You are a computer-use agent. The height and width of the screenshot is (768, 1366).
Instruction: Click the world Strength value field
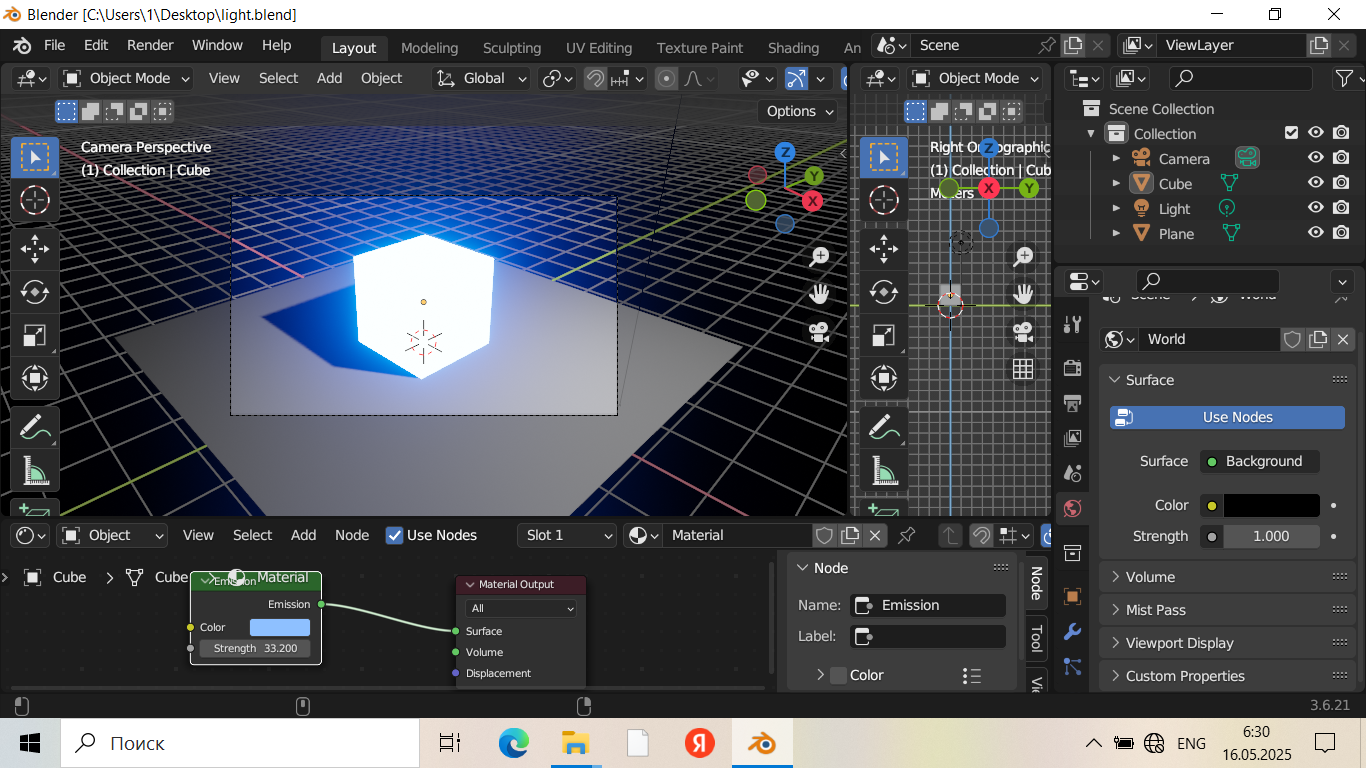pyautogui.click(x=1270, y=536)
